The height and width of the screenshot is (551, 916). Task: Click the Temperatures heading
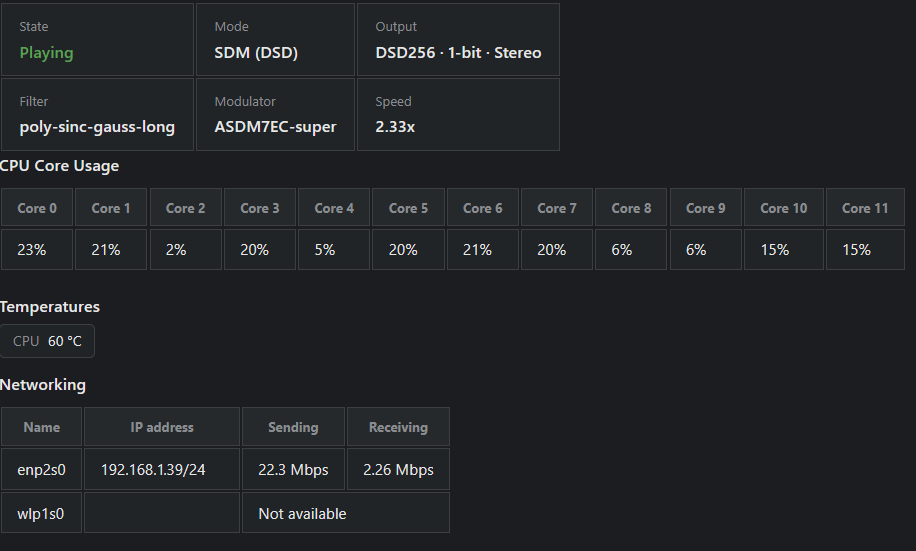pos(50,307)
